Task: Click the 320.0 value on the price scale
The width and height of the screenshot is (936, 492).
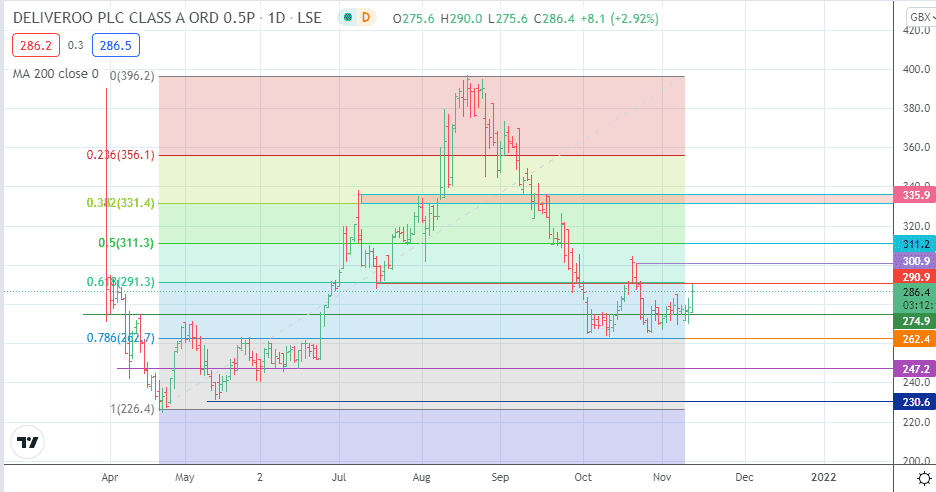Action: 916,226
